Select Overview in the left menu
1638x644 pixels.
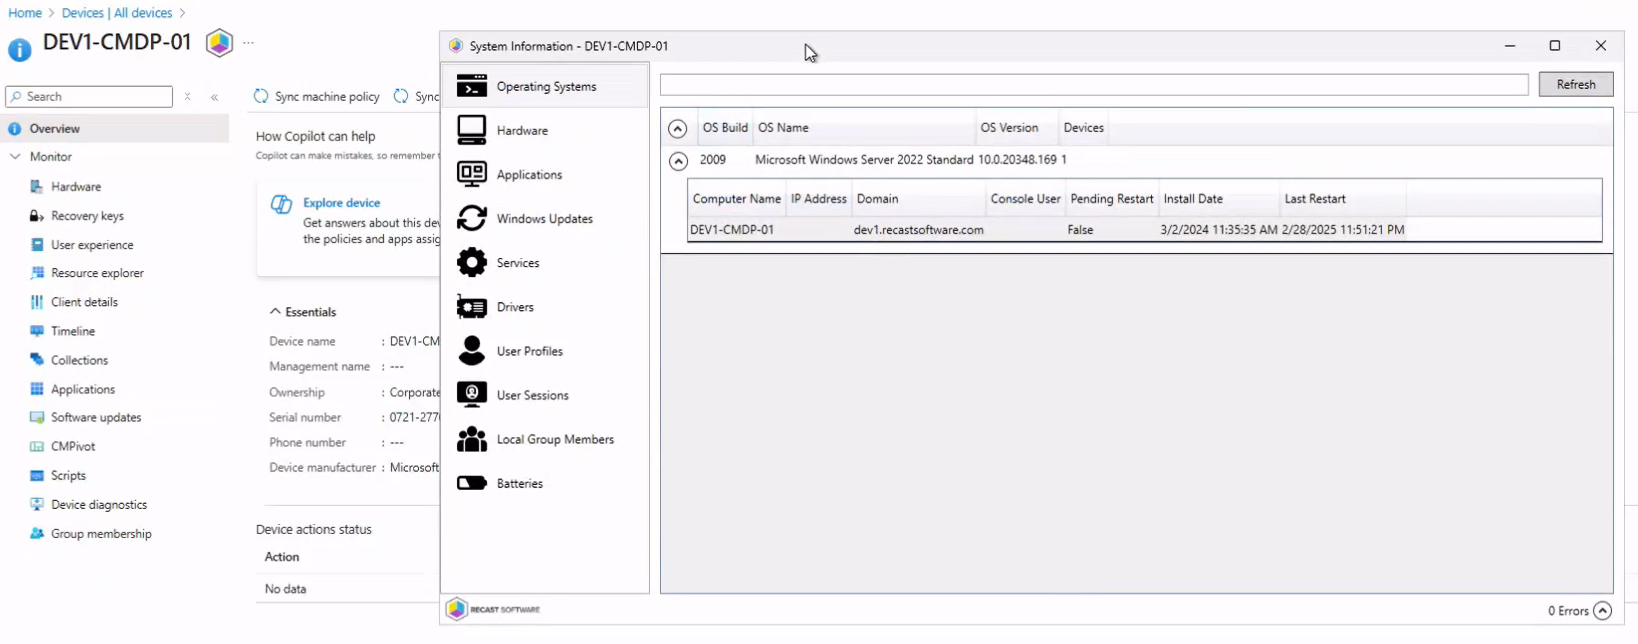115,128
